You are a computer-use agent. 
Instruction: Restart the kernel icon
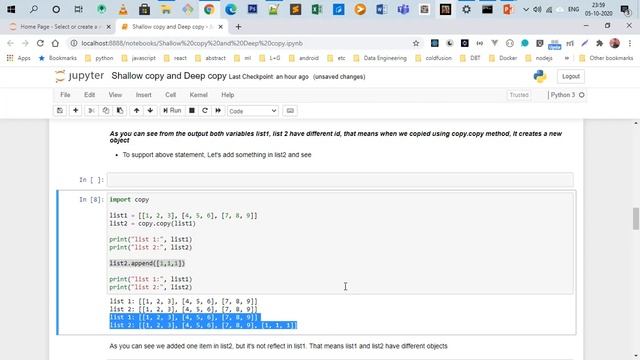205,111
